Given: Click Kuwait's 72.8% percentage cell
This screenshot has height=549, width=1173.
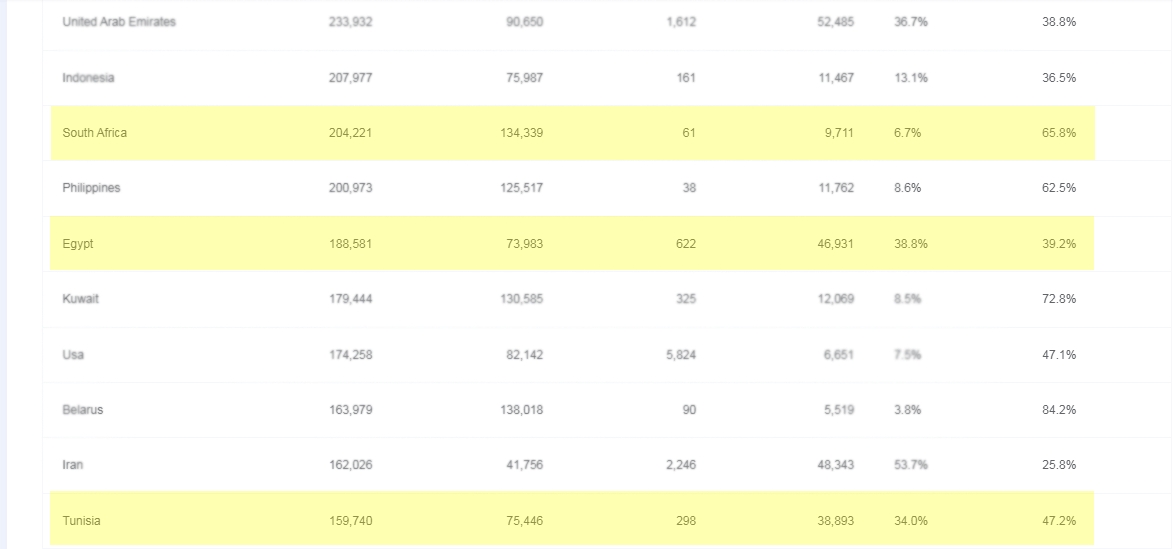Looking at the screenshot, I should pyautogui.click(x=1059, y=298).
